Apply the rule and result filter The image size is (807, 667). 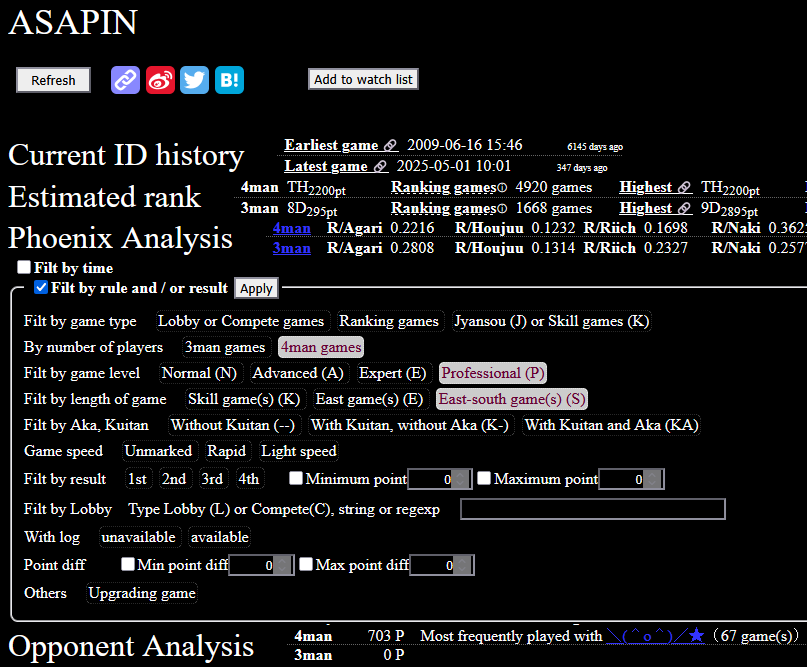[256, 288]
